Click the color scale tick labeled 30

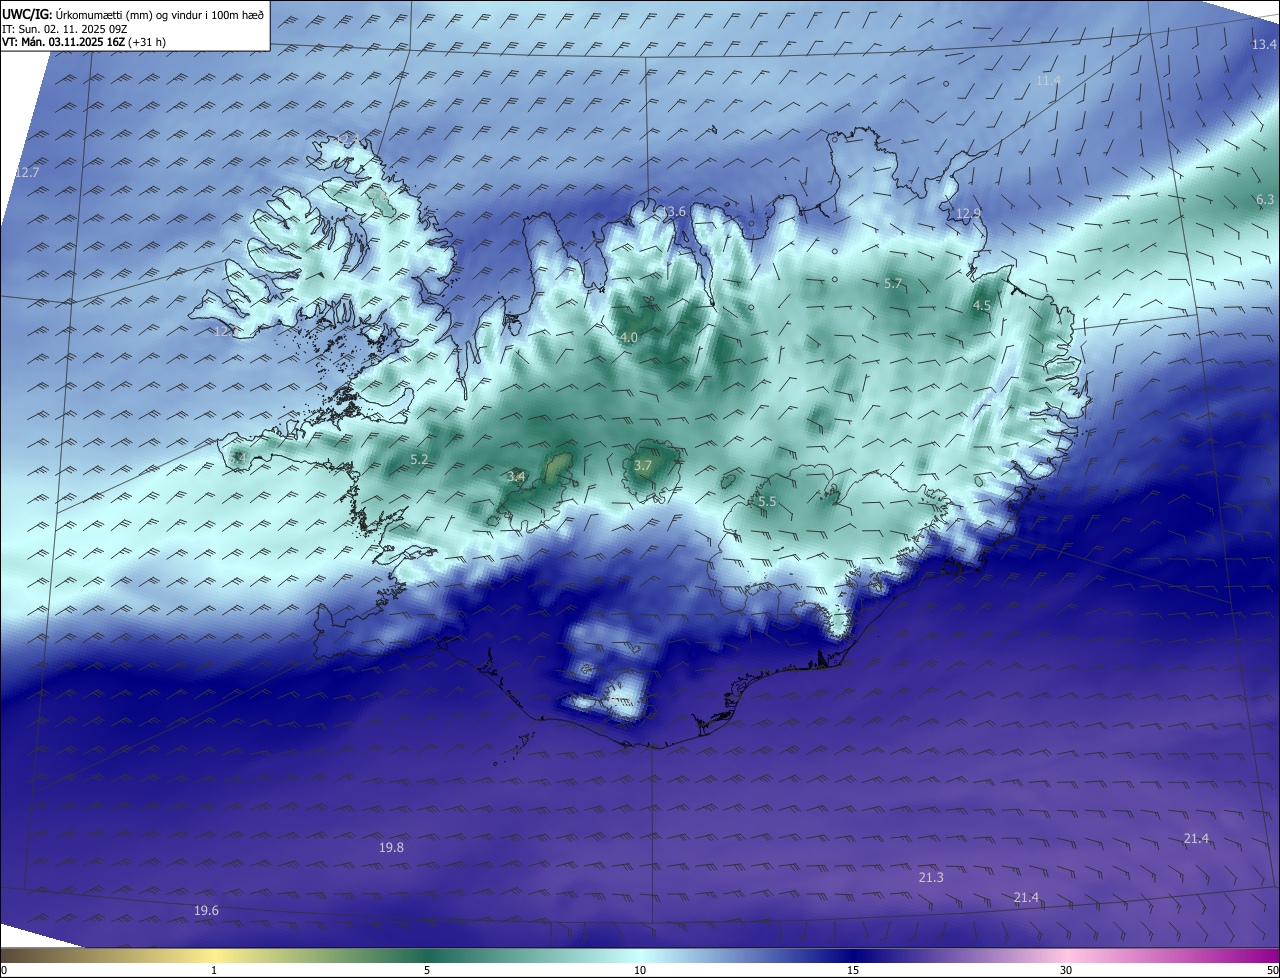pyautogui.click(x=1066, y=971)
